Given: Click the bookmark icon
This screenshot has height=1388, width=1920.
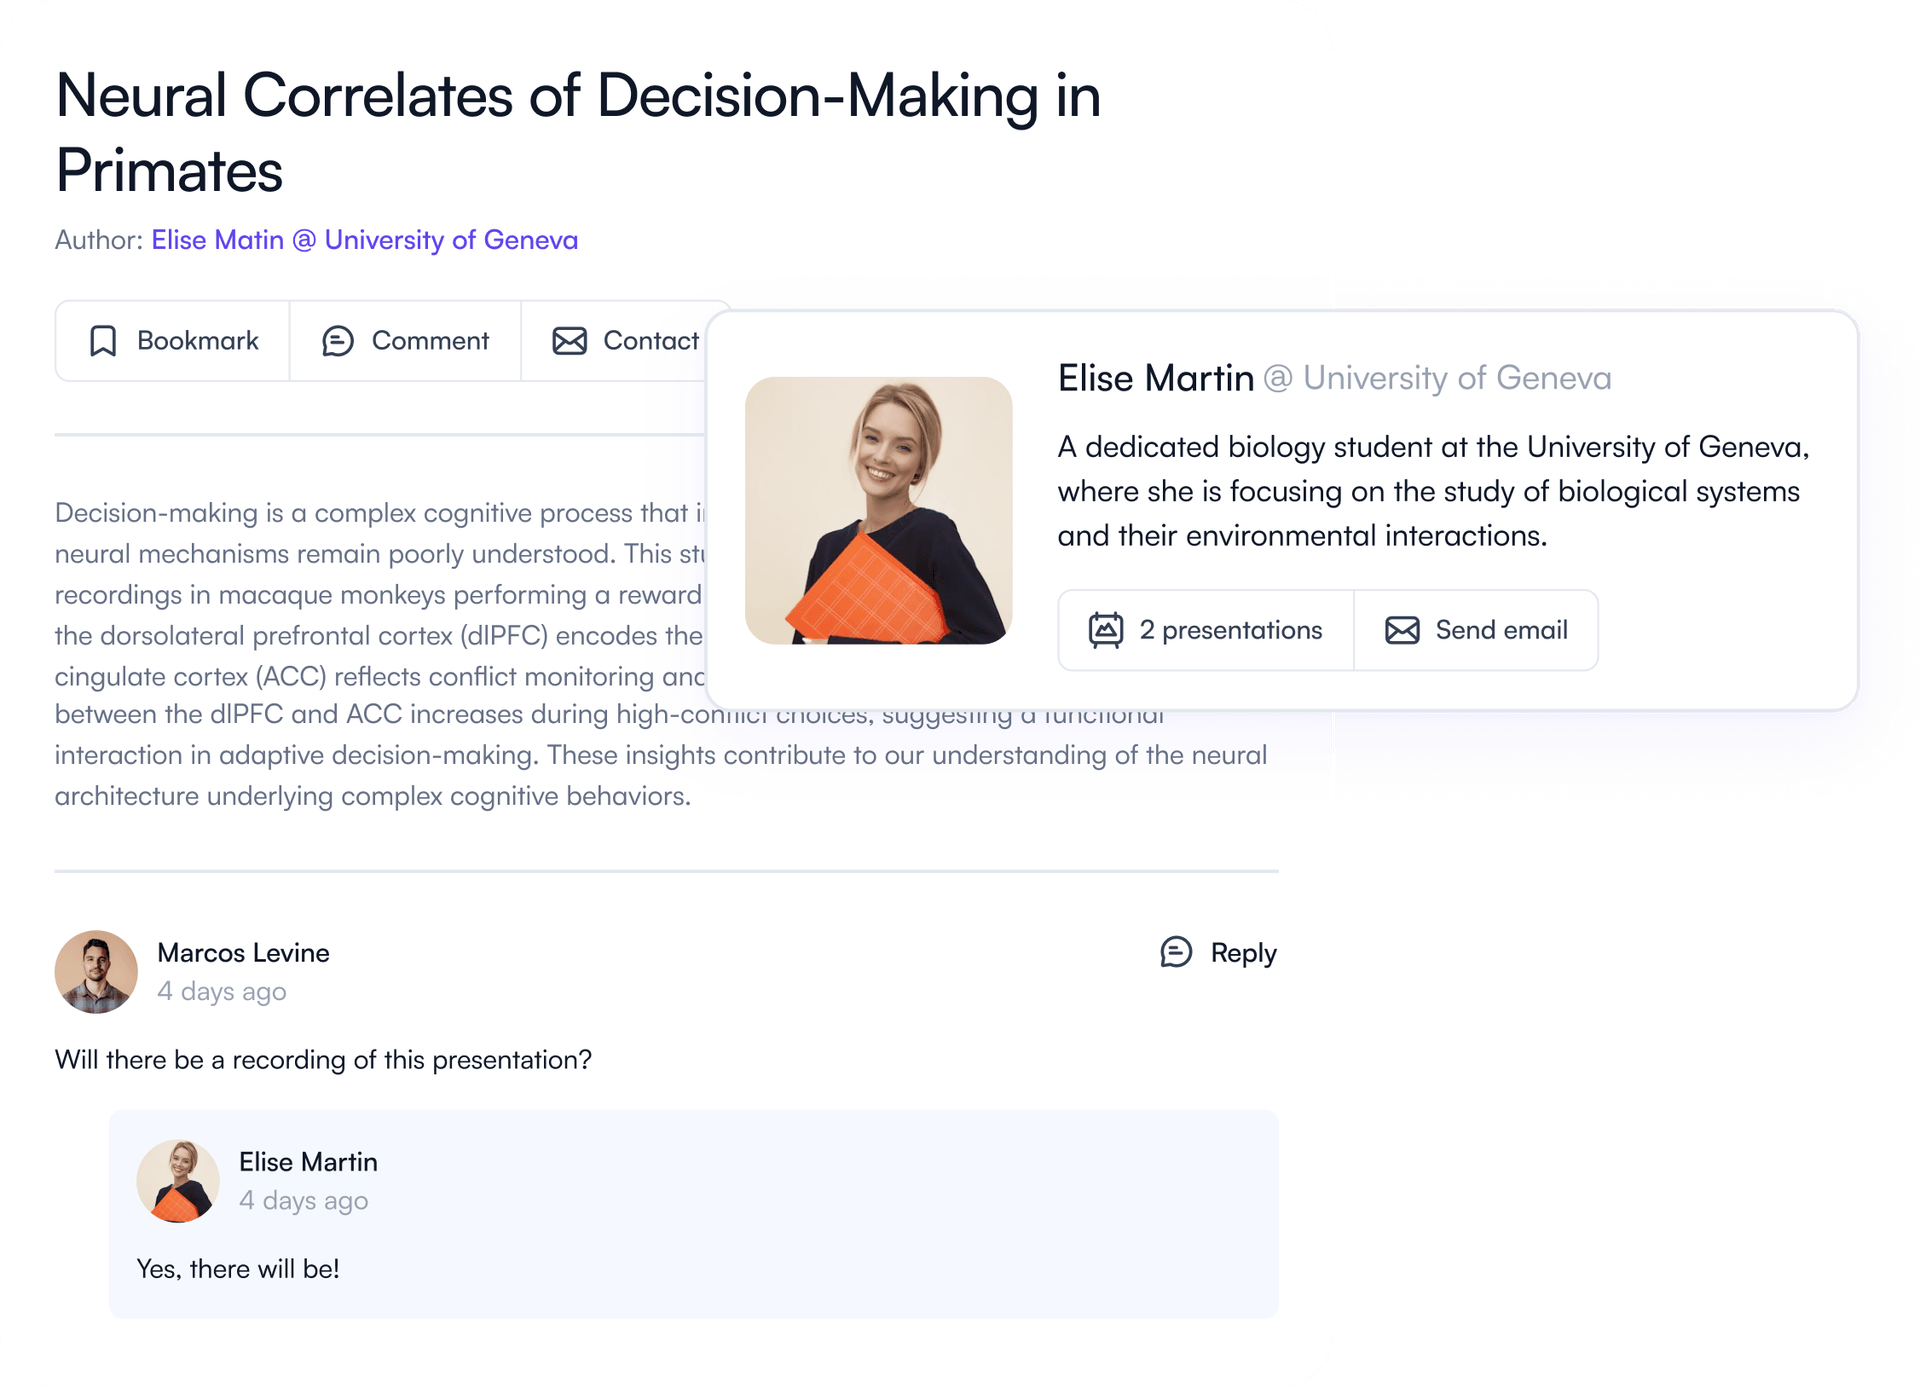Looking at the screenshot, I should (x=103, y=341).
